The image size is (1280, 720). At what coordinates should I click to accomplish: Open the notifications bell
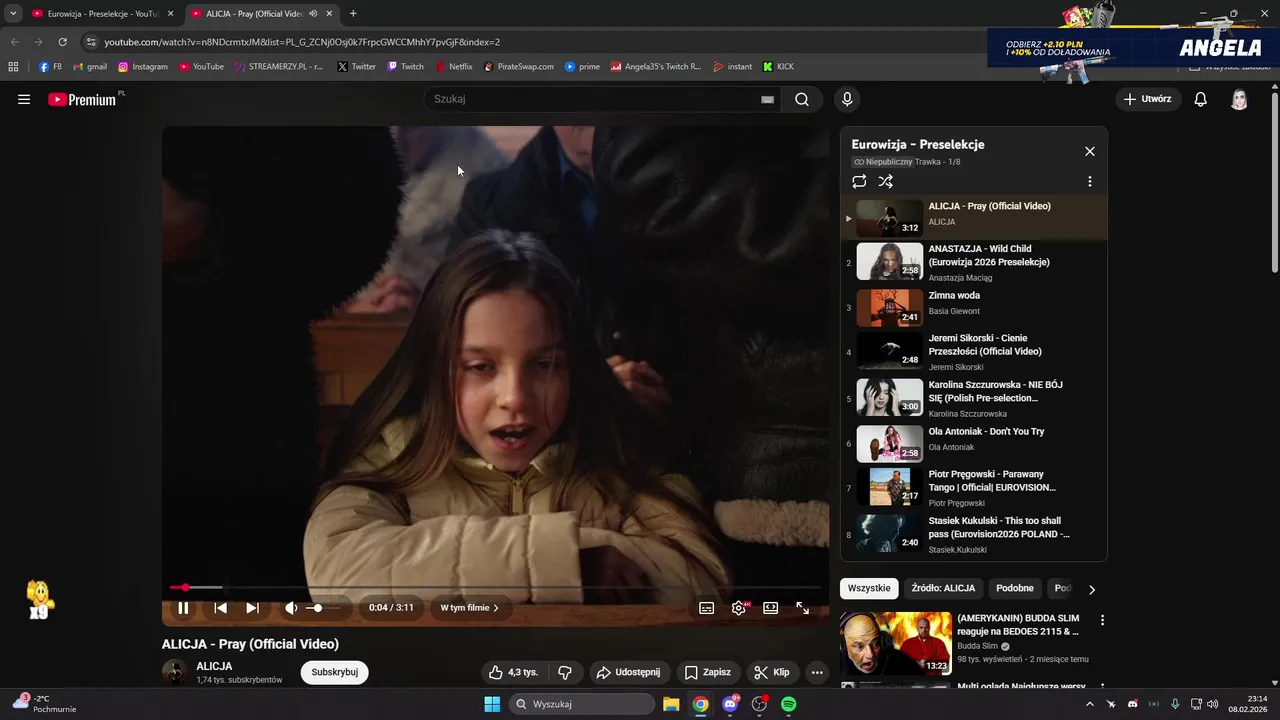pos(1201,99)
